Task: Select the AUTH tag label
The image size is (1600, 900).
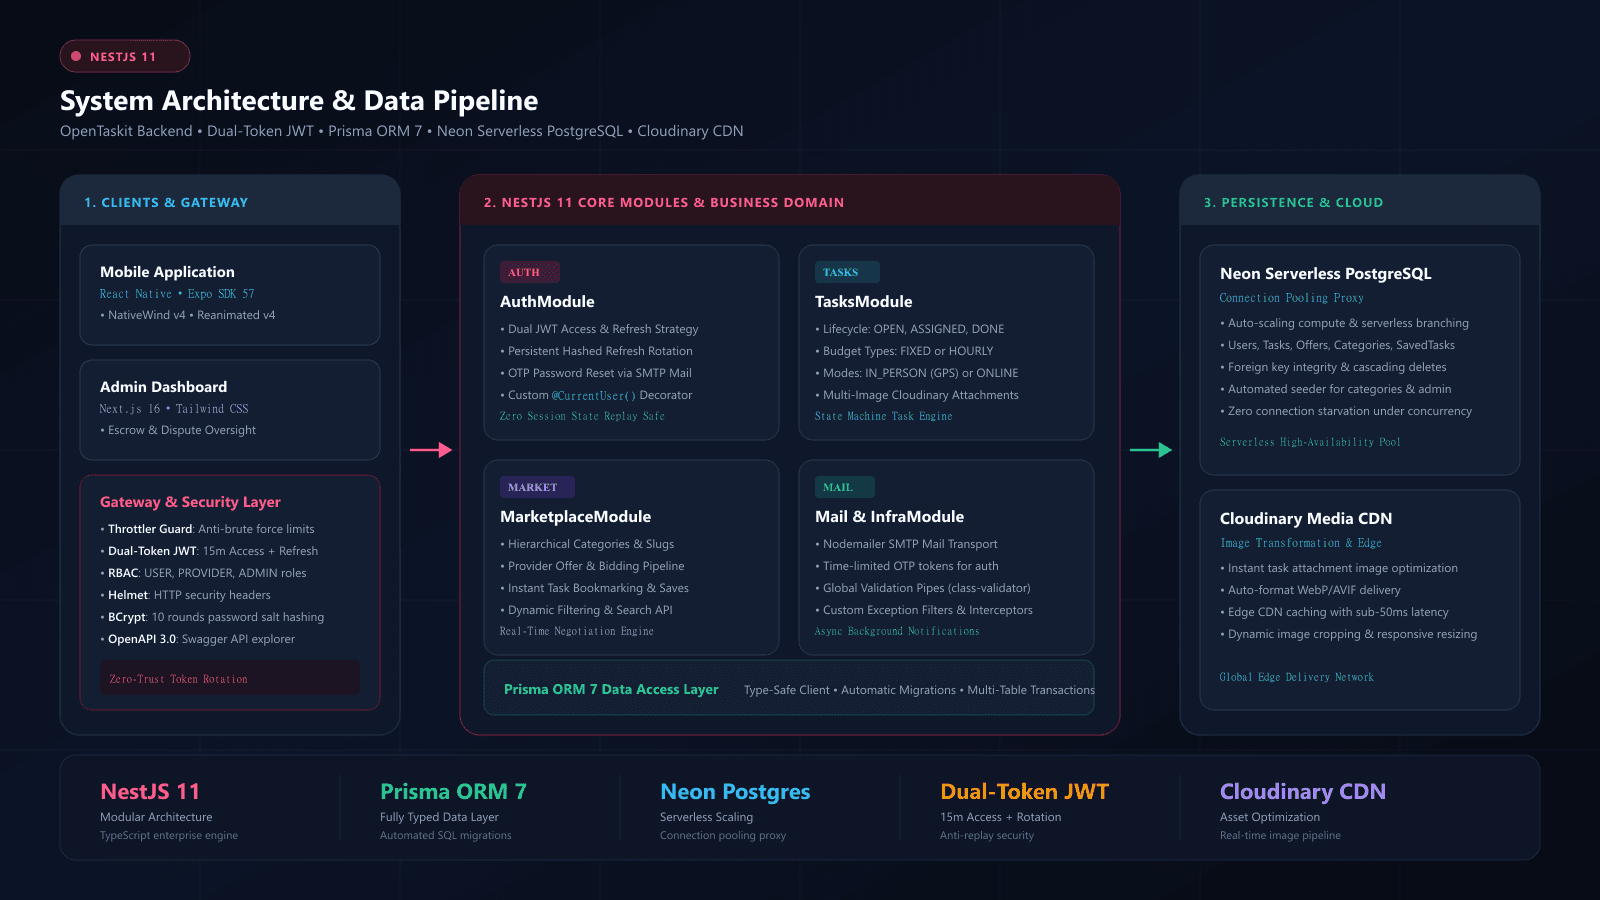Action: (x=529, y=272)
